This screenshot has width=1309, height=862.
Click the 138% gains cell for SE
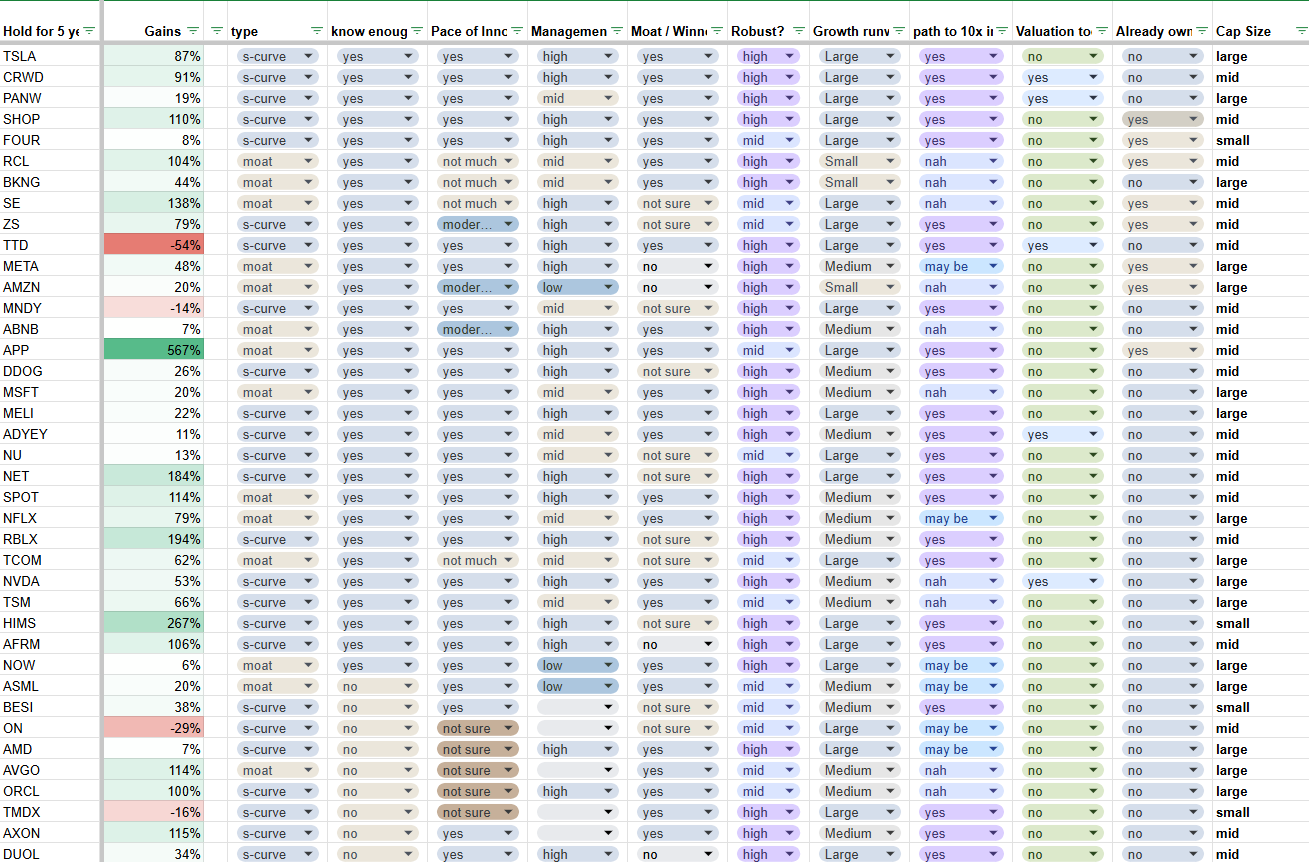154,203
